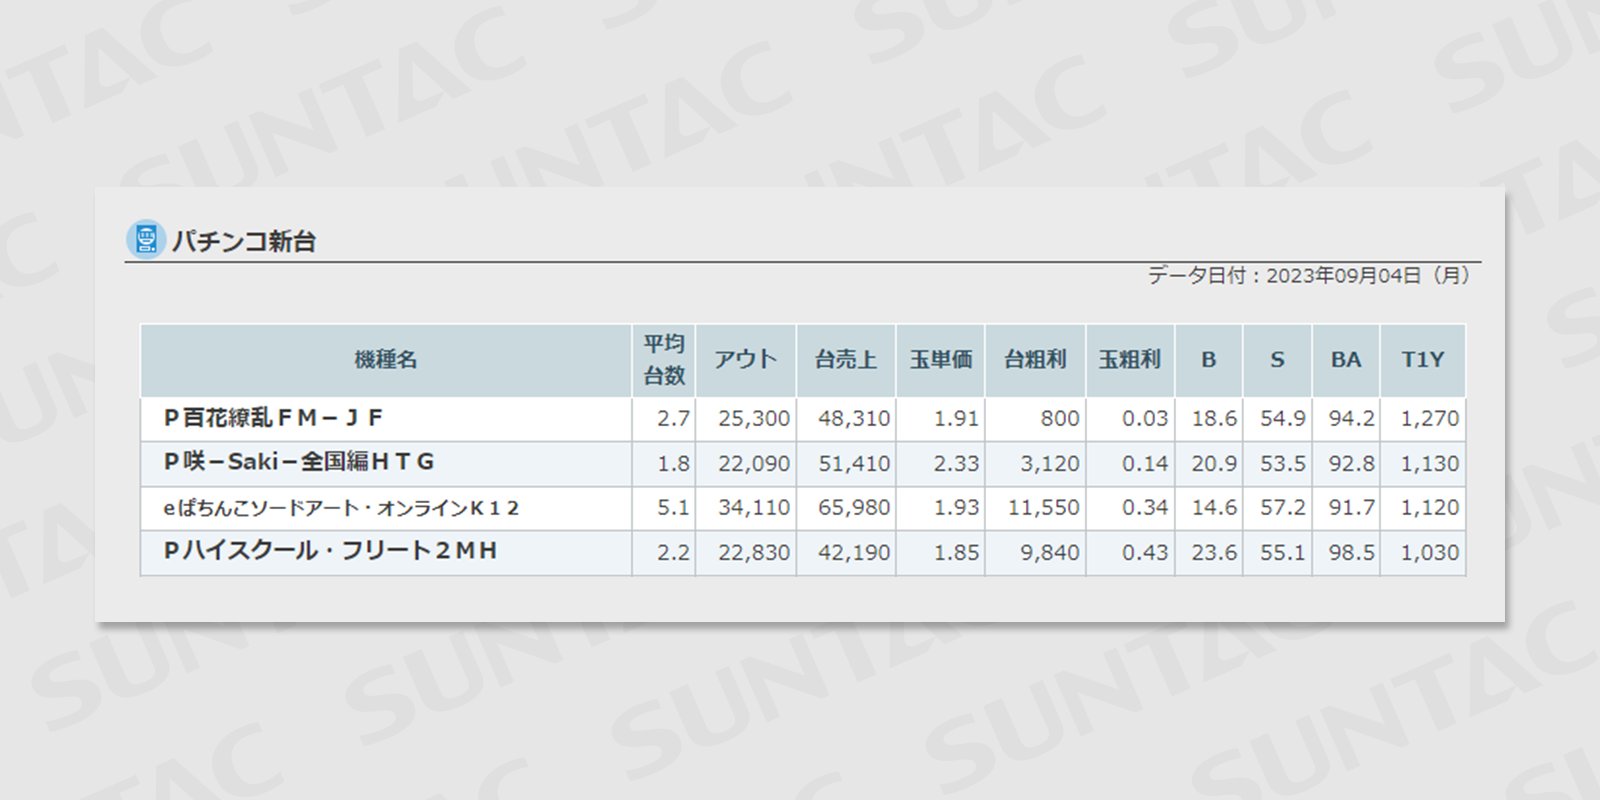Click the 台売上 value 42,190
The height and width of the screenshot is (800, 1600).
(x=854, y=553)
